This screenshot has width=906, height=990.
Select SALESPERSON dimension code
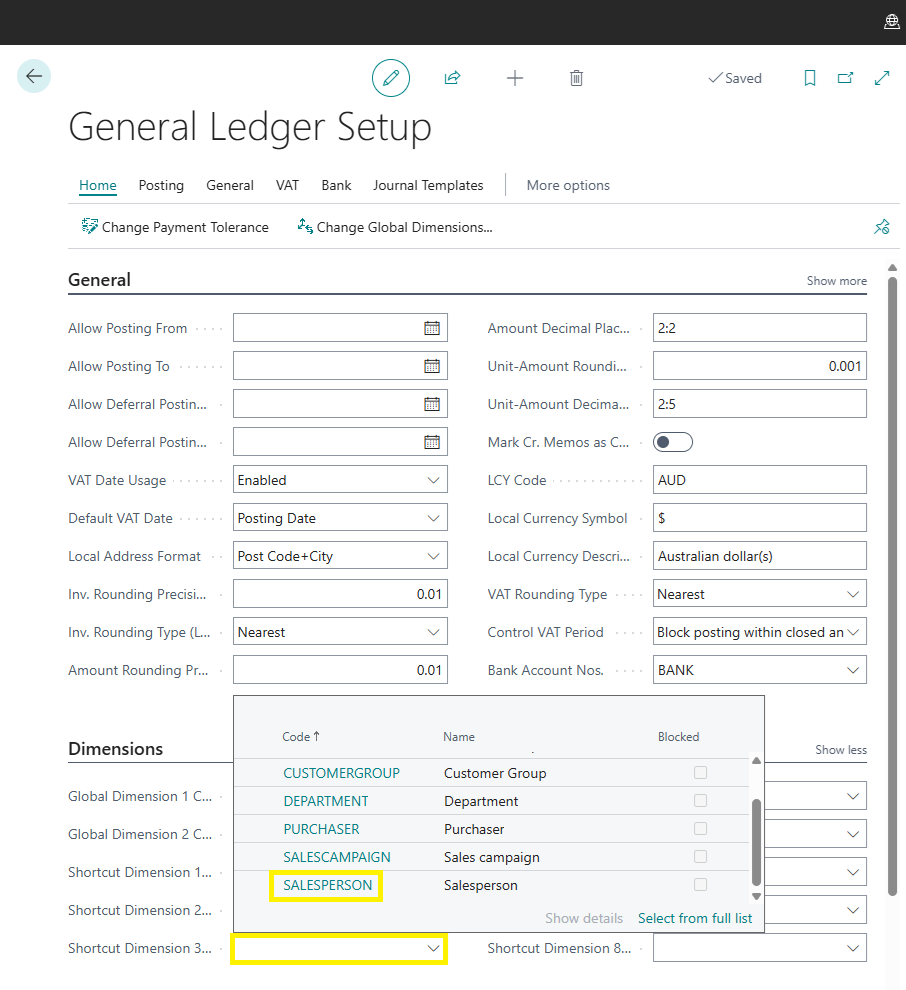(x=327, y=885)
